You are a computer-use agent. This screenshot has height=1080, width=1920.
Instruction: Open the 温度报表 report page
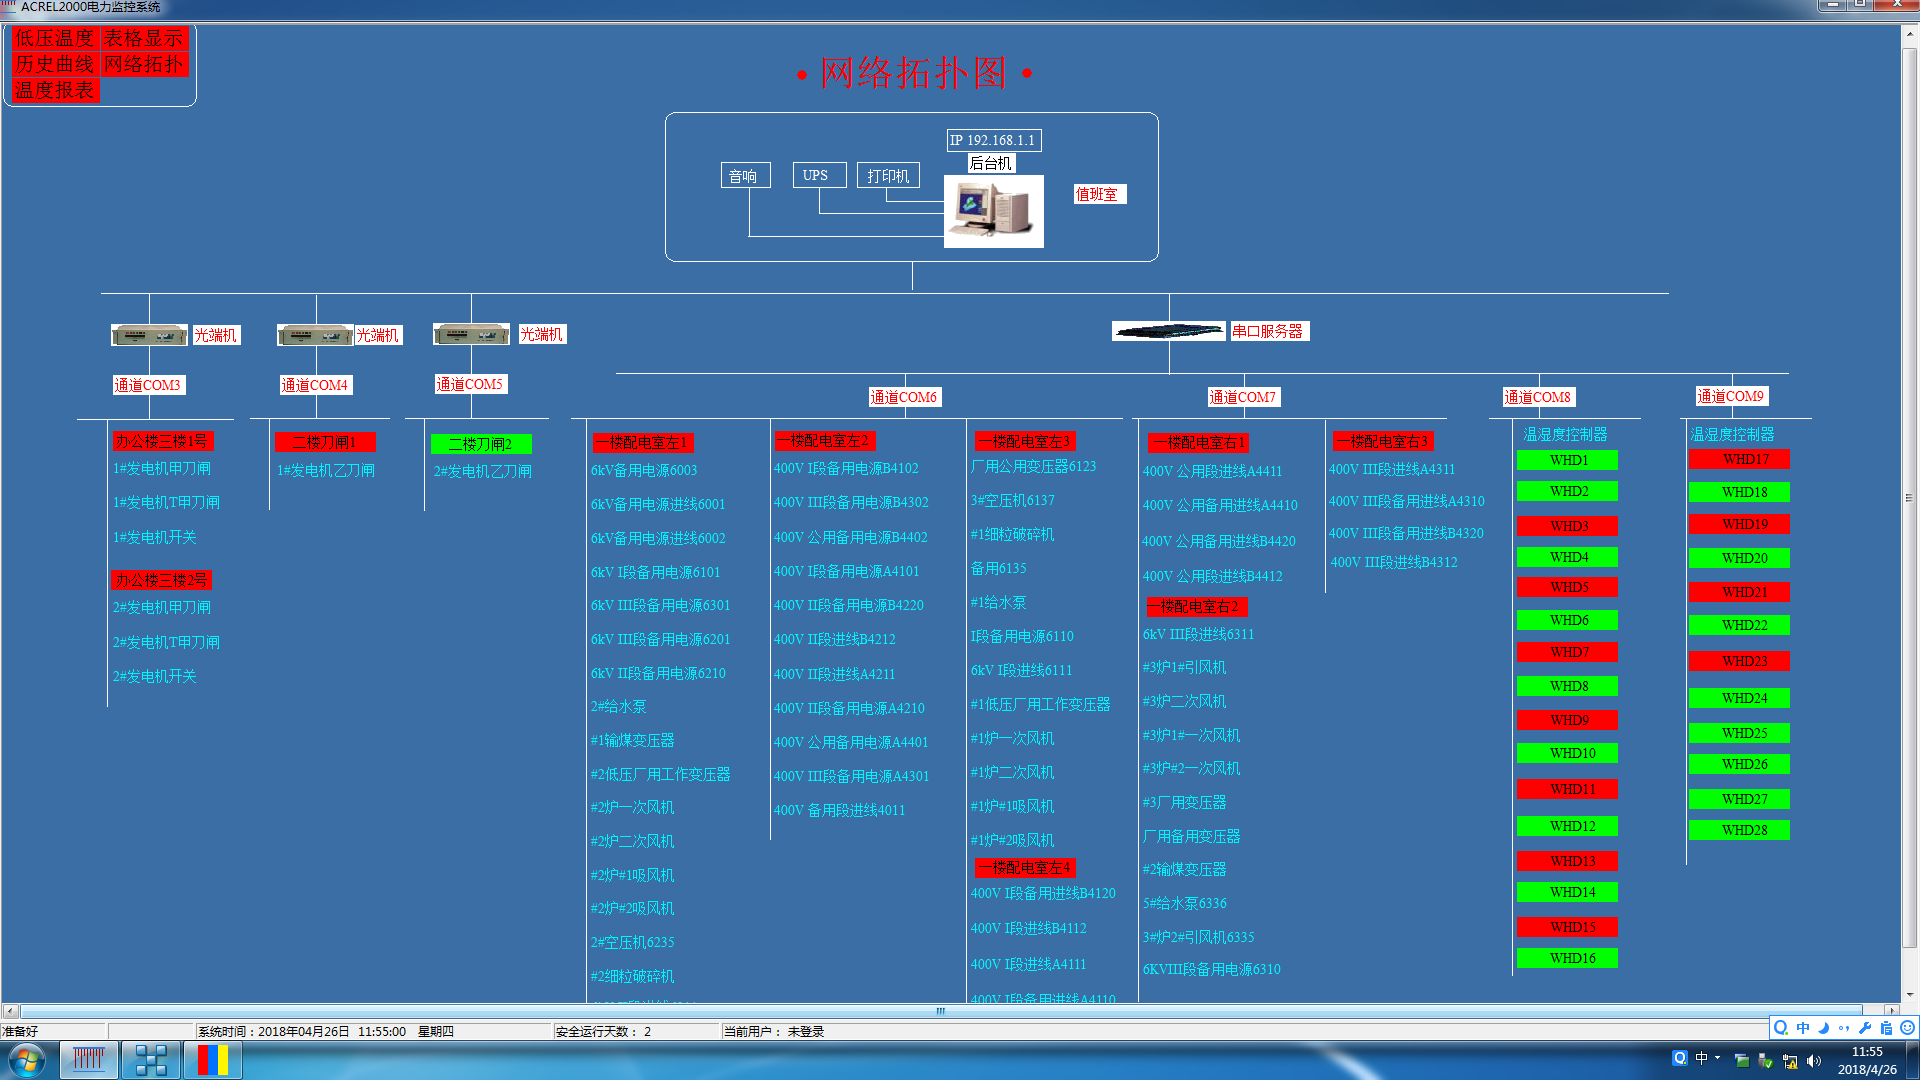coord(54,90)
